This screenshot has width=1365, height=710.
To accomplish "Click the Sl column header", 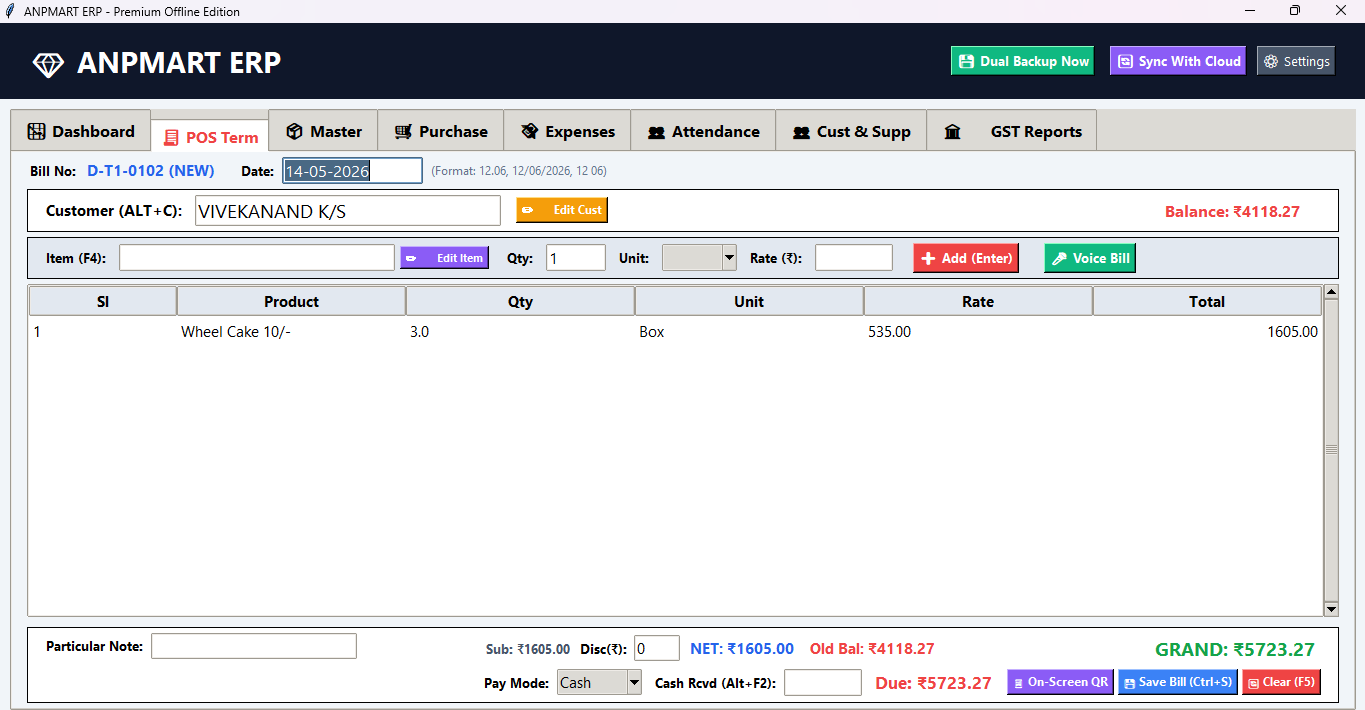I will pyautogui.click(x=103, y=301).
